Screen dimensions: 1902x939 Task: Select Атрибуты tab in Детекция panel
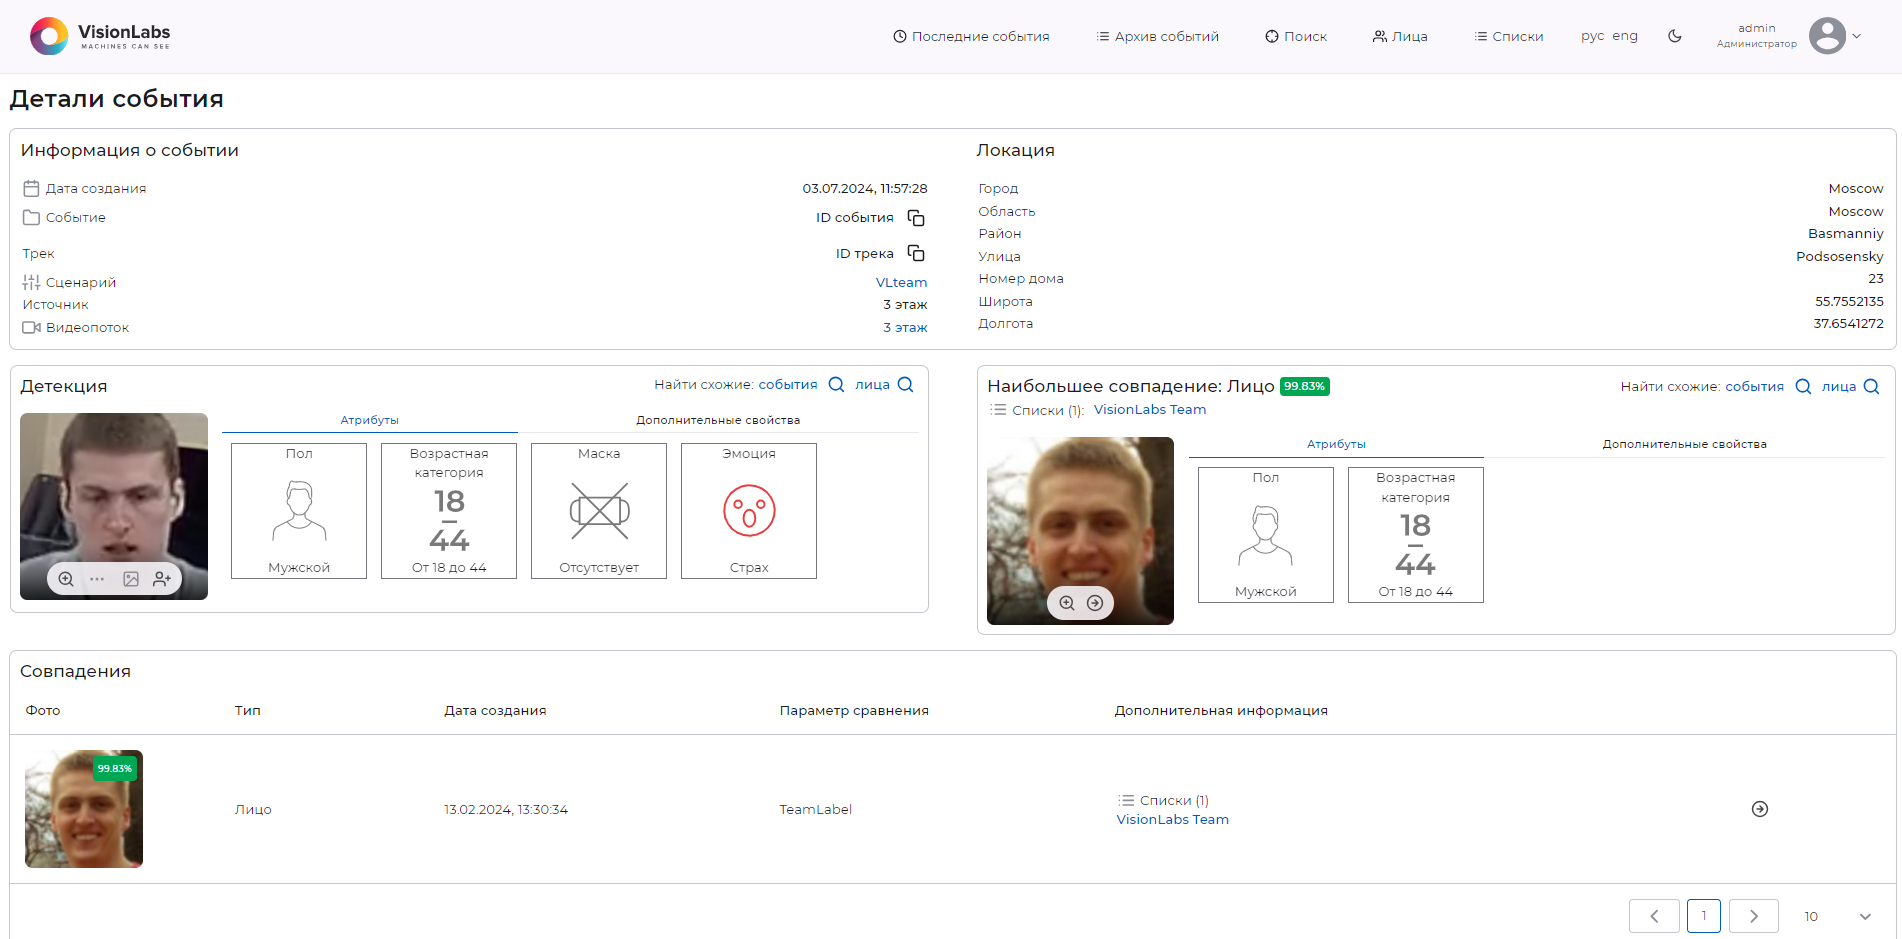(x=369, y=420)
